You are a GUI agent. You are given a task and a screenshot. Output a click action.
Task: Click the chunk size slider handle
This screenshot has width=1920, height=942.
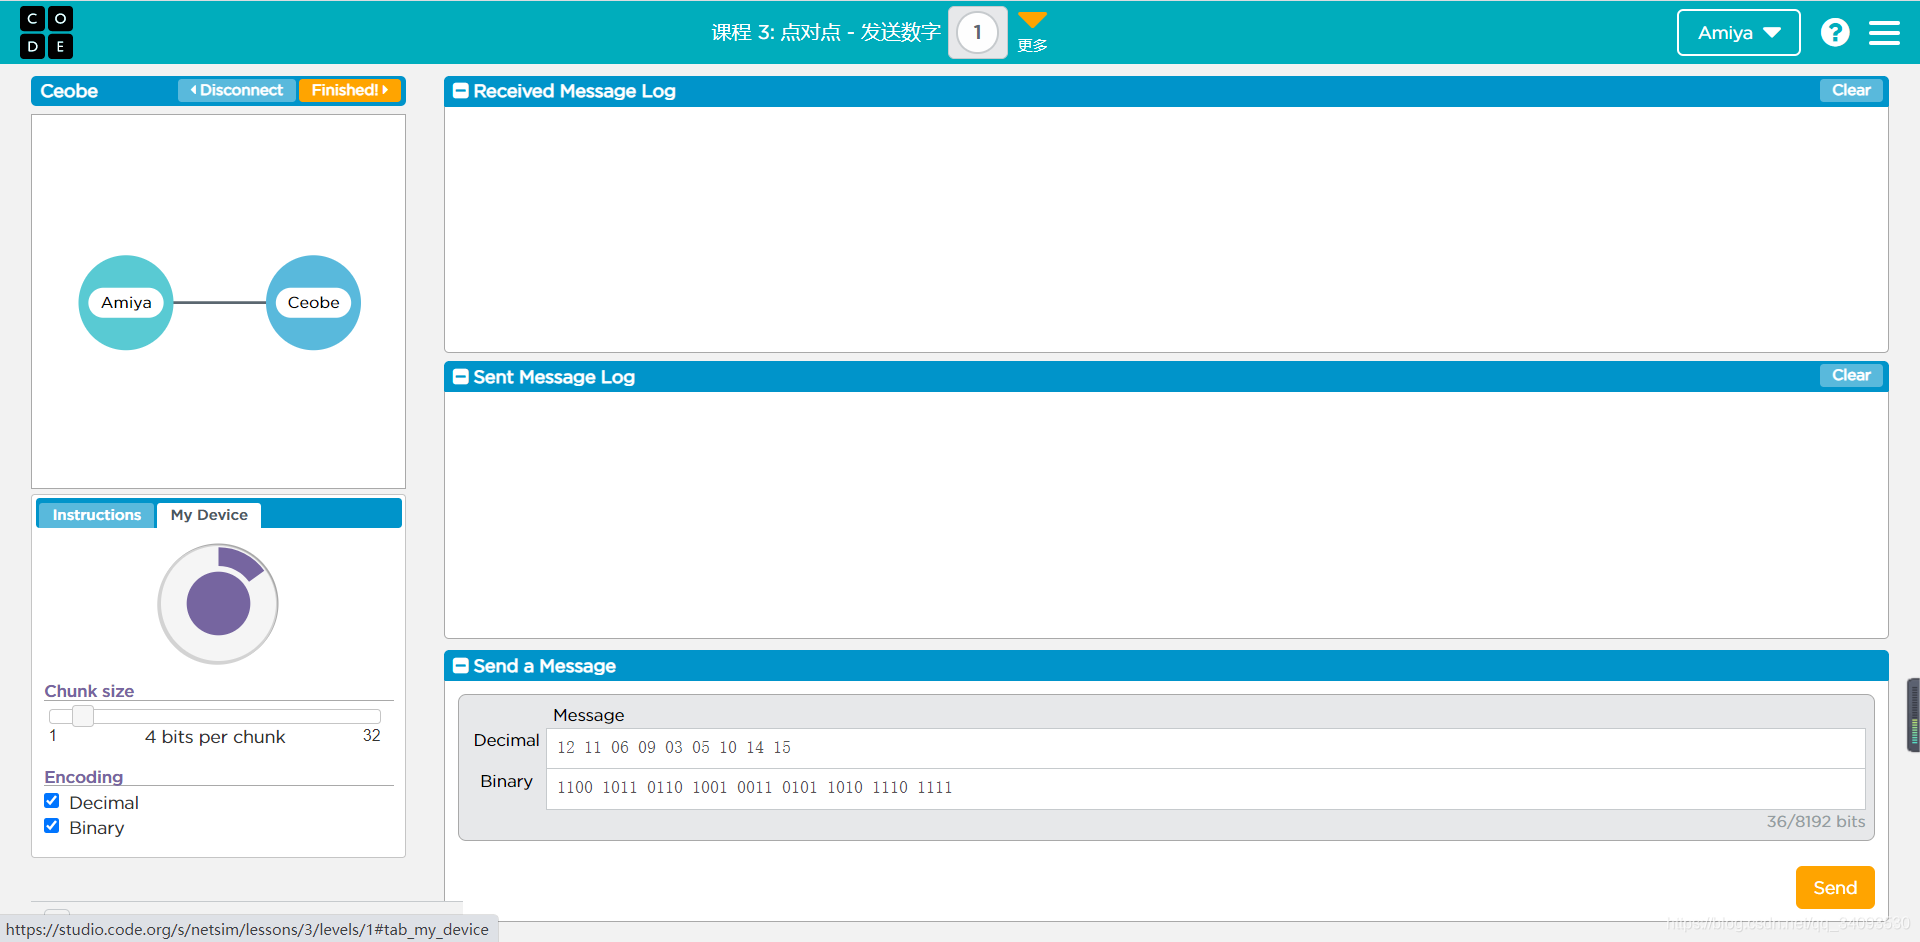point(83,716)
